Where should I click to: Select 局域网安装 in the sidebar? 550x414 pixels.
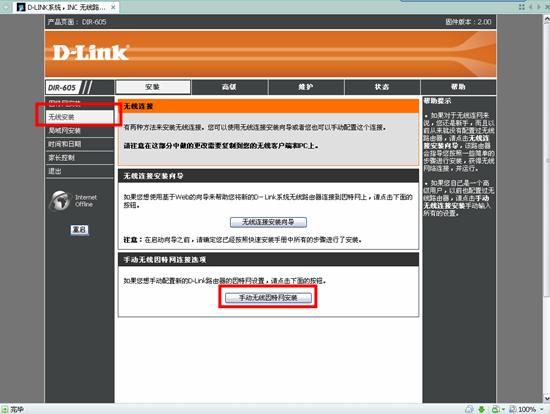80,131
